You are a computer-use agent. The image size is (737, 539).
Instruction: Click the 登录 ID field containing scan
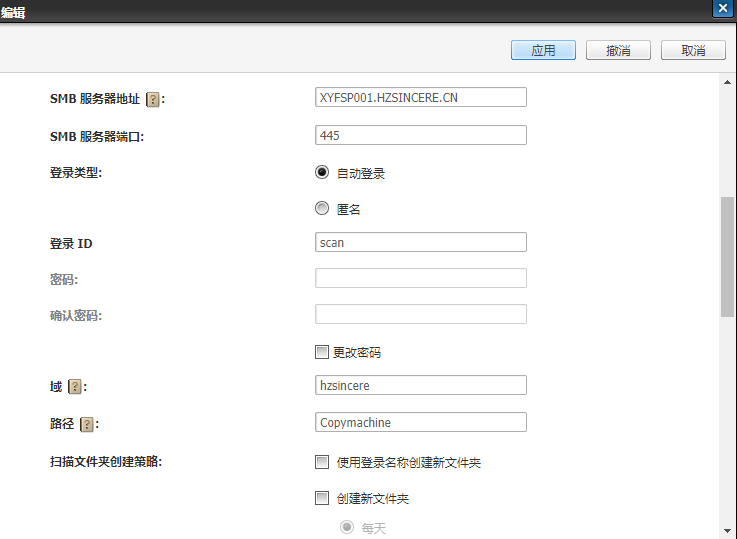click(420, 242)
